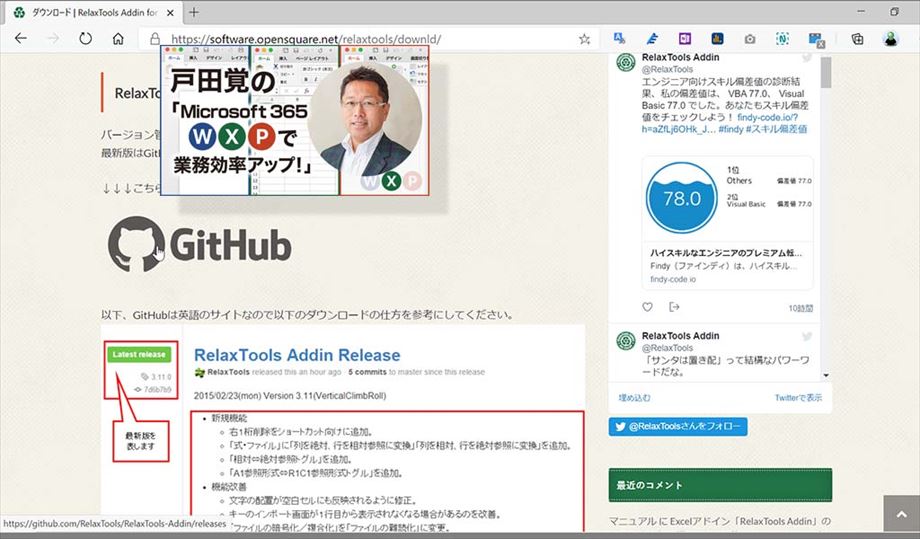Go to the browser home page
The width and height of the screenshot is (920, 539).
(x=119, y=39)
